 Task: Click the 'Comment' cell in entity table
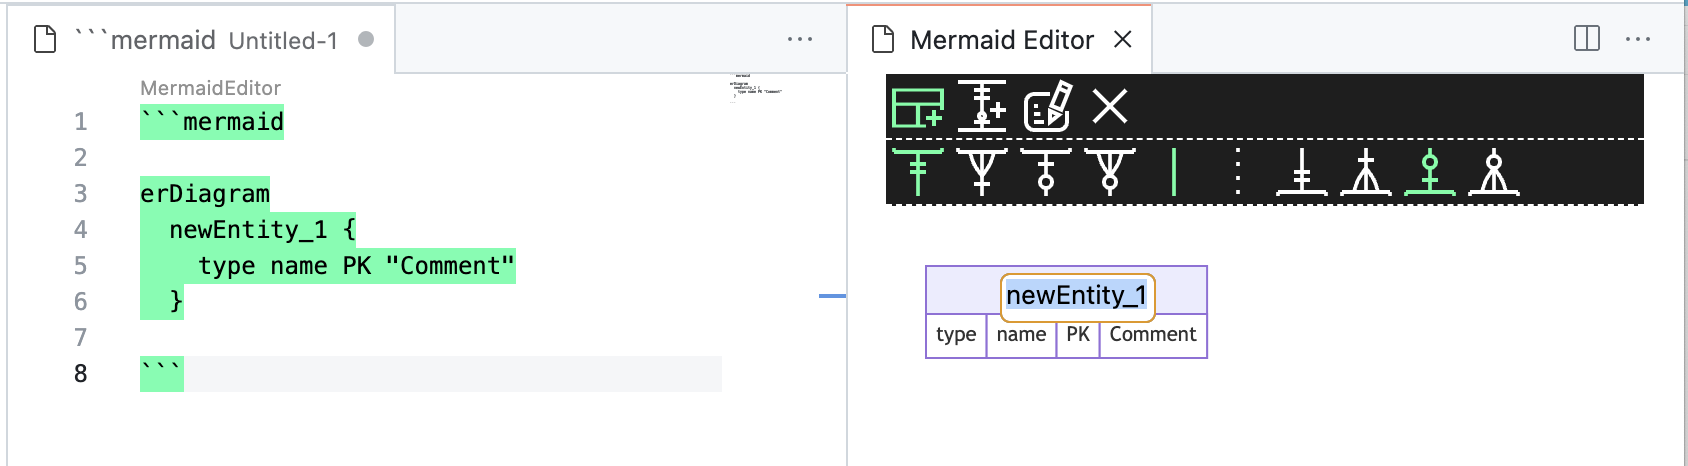[1153, 335]
